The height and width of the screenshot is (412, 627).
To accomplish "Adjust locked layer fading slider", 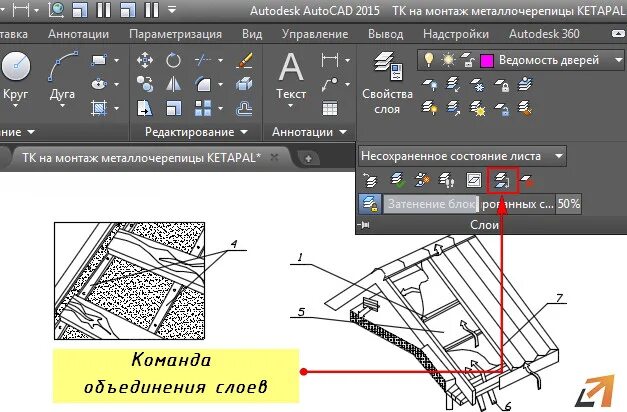I will [469, 204].
